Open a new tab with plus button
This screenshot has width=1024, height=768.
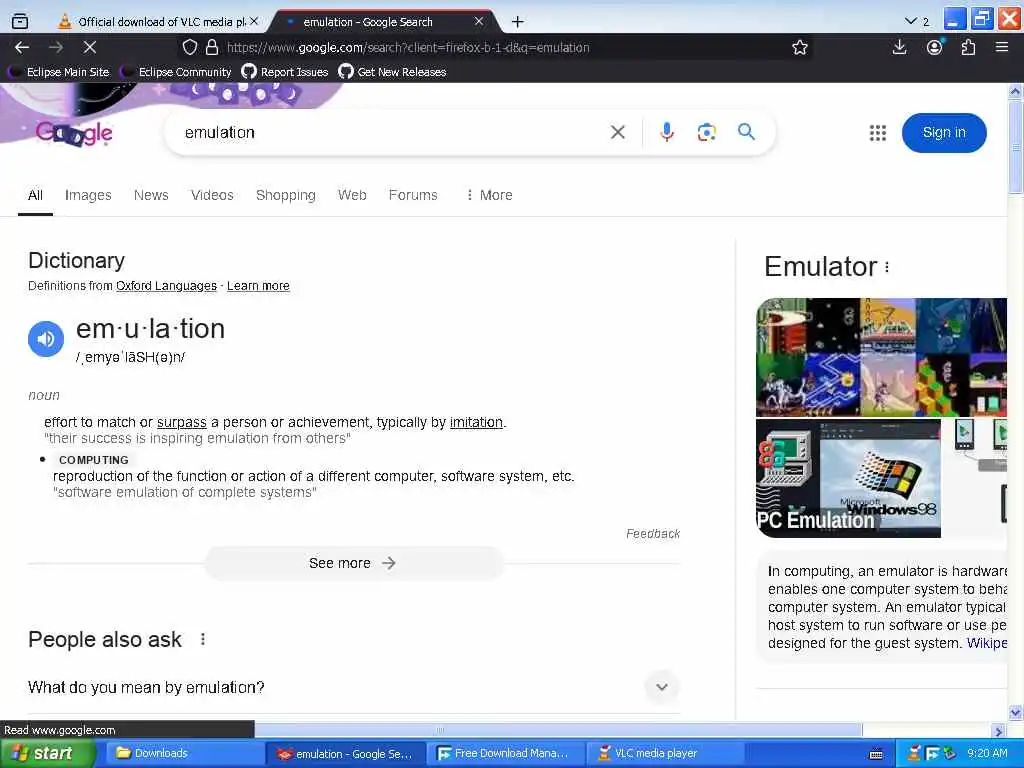click(x=518, y=22)
